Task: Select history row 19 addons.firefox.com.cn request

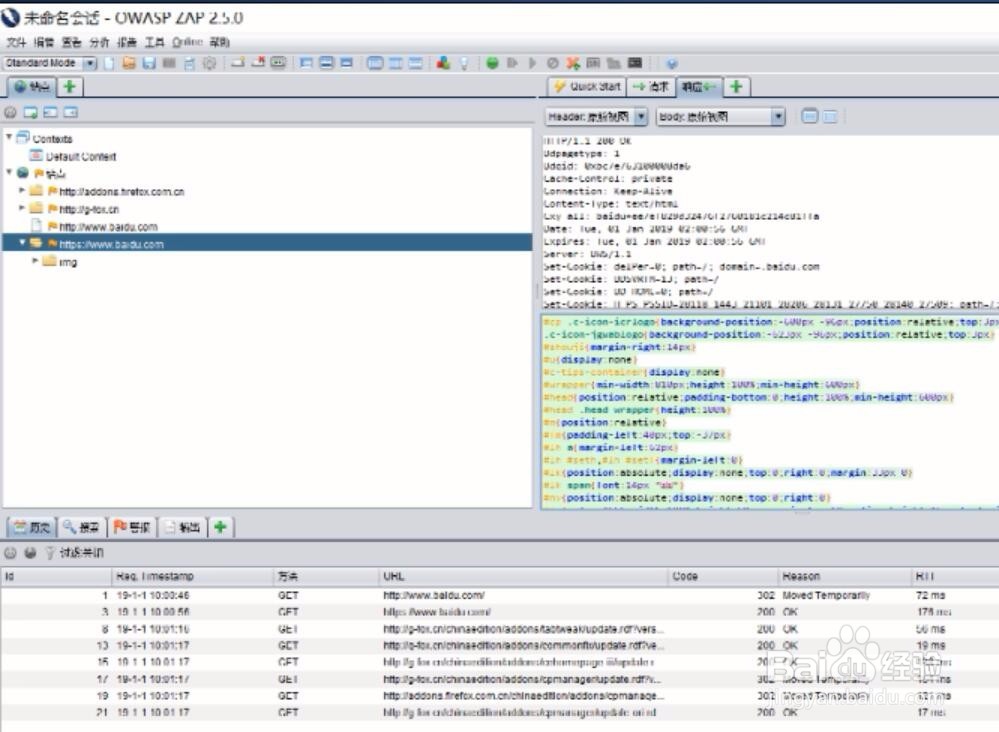Action: tap(500, 696)
